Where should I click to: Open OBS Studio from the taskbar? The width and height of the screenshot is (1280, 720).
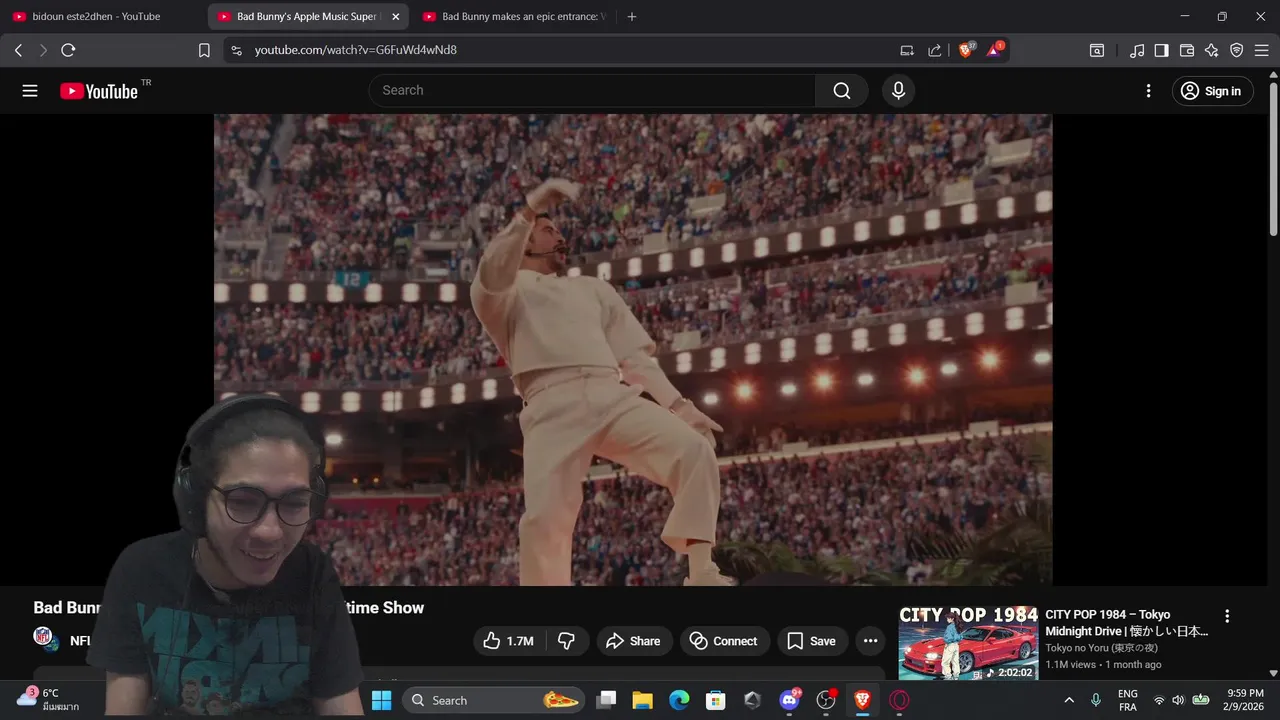click(826, 700)
